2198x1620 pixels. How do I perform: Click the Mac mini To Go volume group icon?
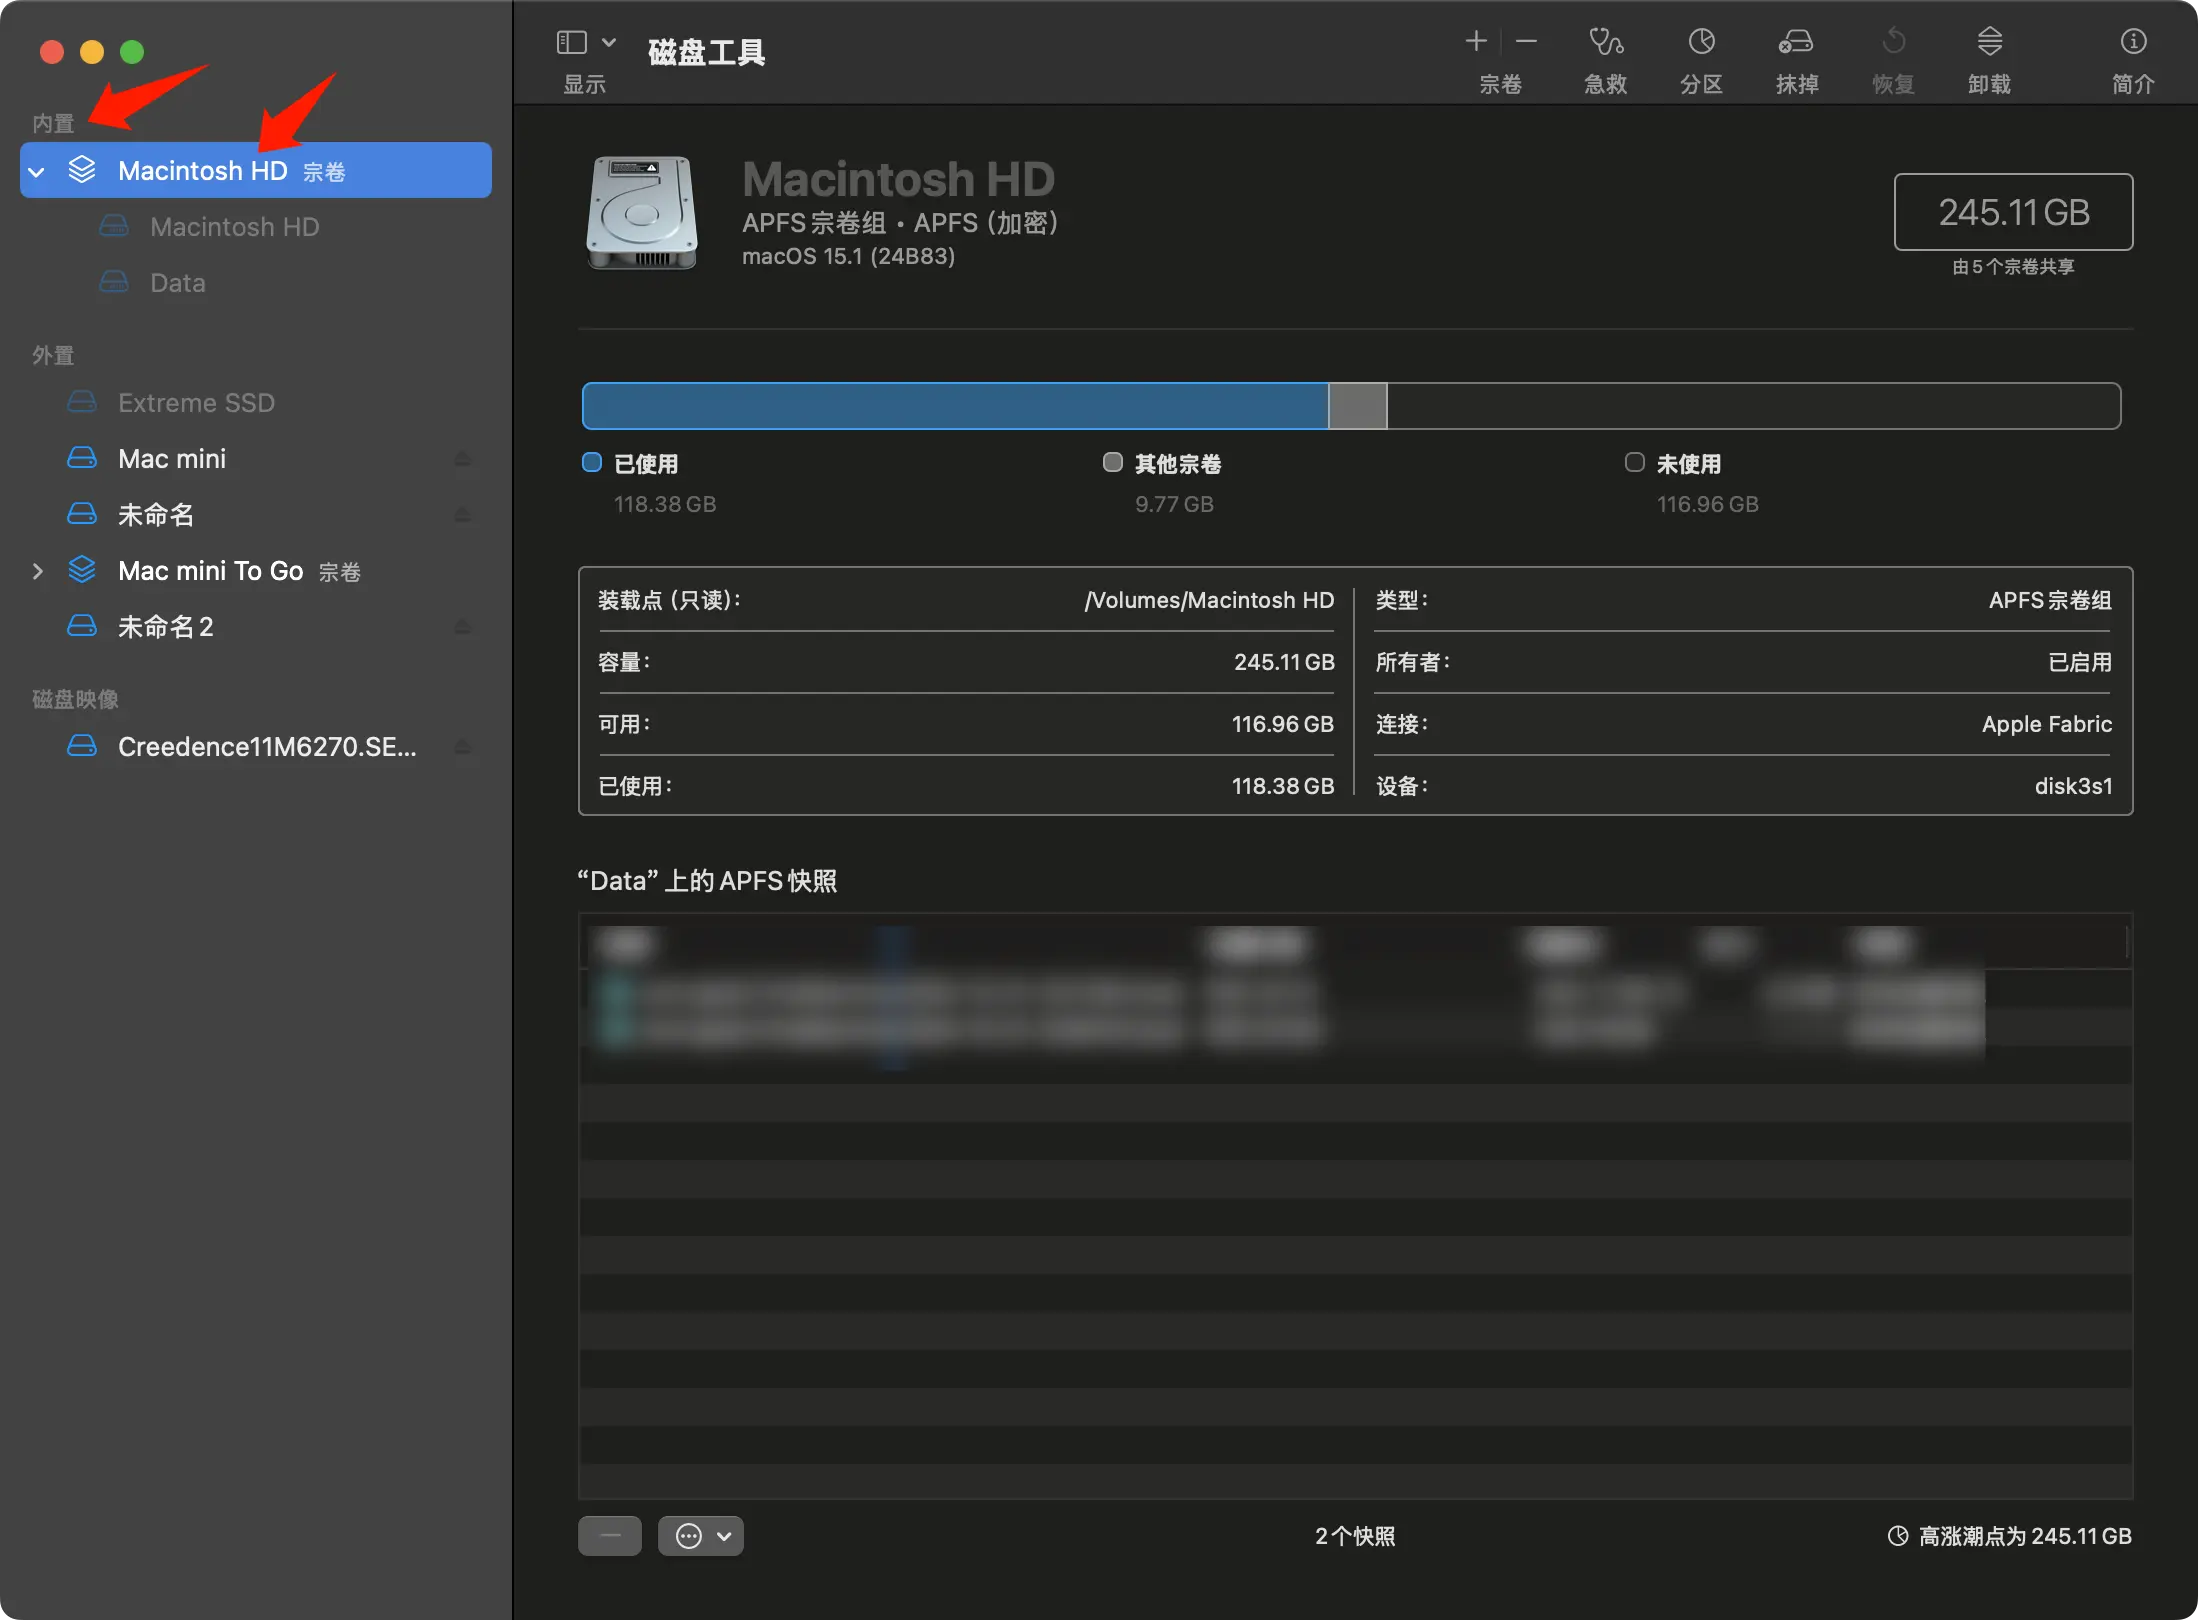pyautogui.click(x=82, y=570)
